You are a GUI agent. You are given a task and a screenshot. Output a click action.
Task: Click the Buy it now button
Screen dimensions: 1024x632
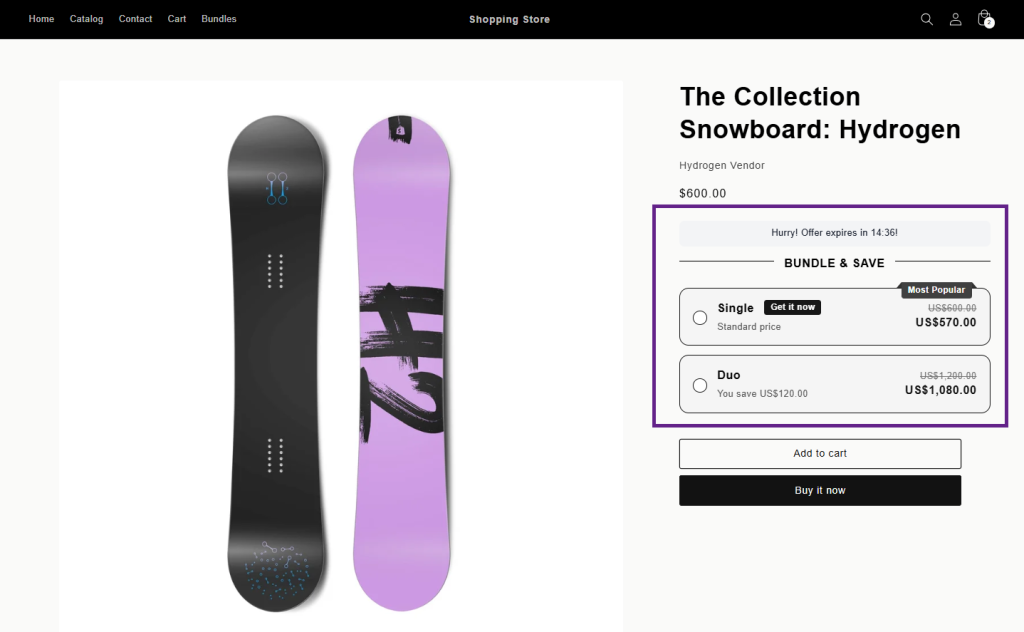point(820,490)
